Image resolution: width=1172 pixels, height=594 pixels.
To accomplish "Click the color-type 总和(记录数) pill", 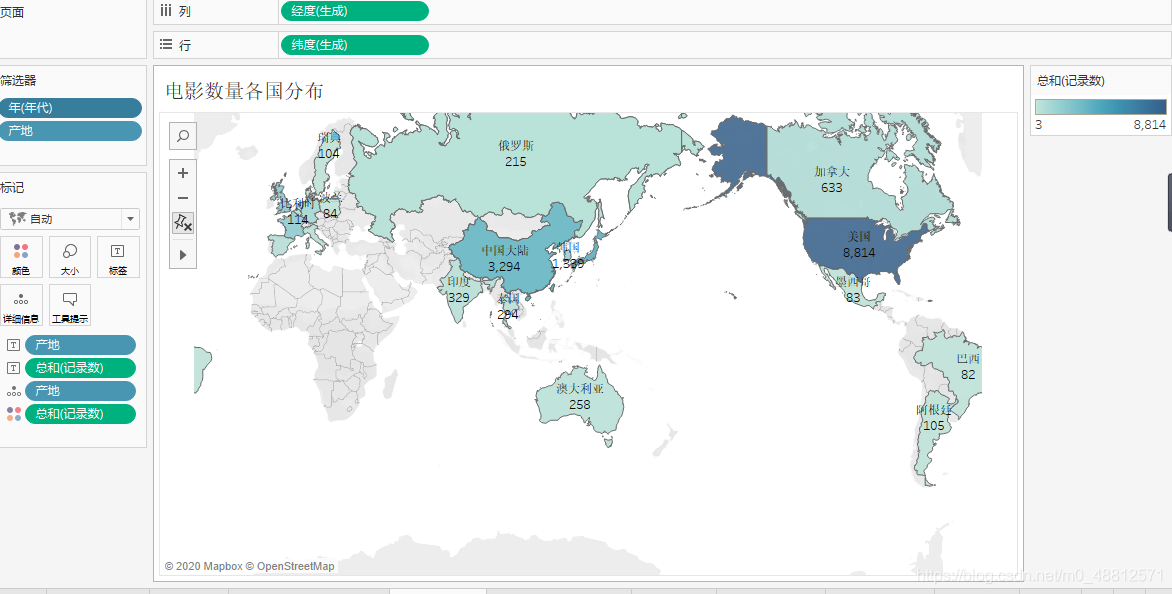I will pos(80,414).
